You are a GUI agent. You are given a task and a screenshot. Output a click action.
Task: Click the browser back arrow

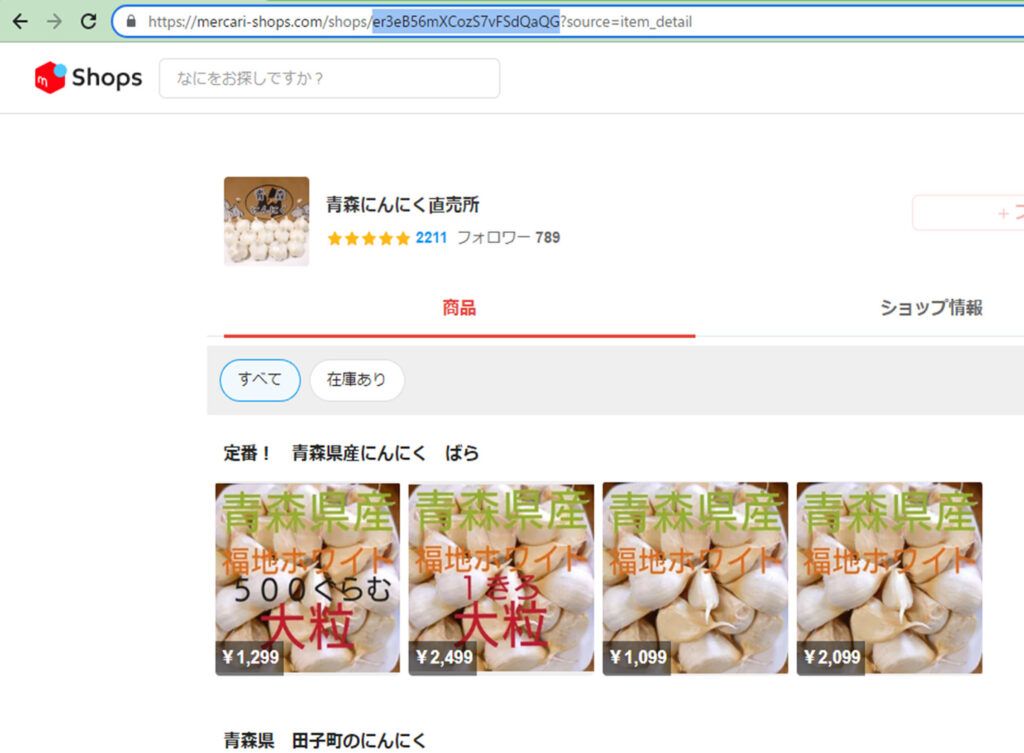20,21
